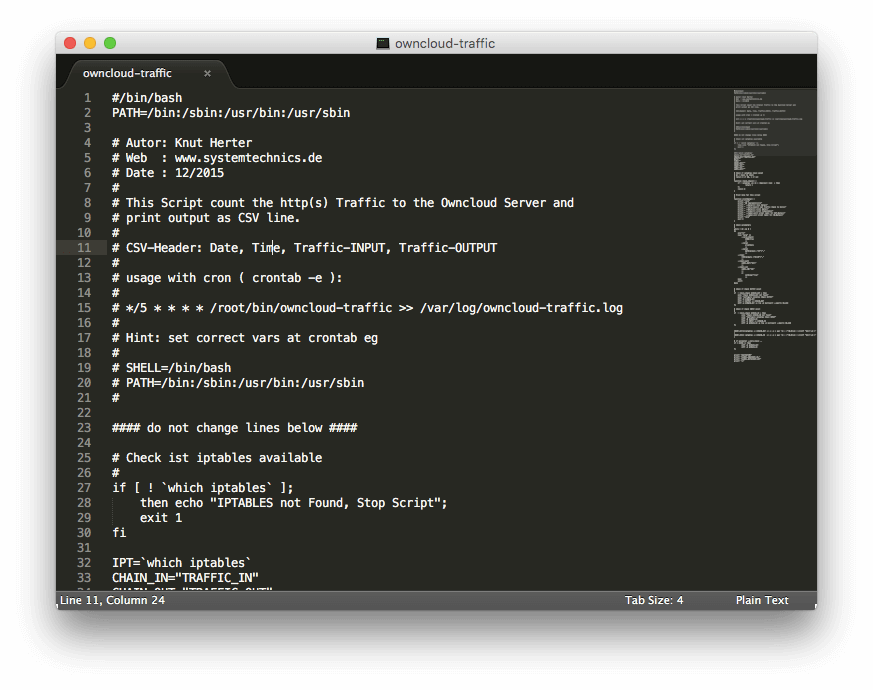
Task: Click the 'usage with cron ( crontab -e ):' line
Action: [227, 278]
